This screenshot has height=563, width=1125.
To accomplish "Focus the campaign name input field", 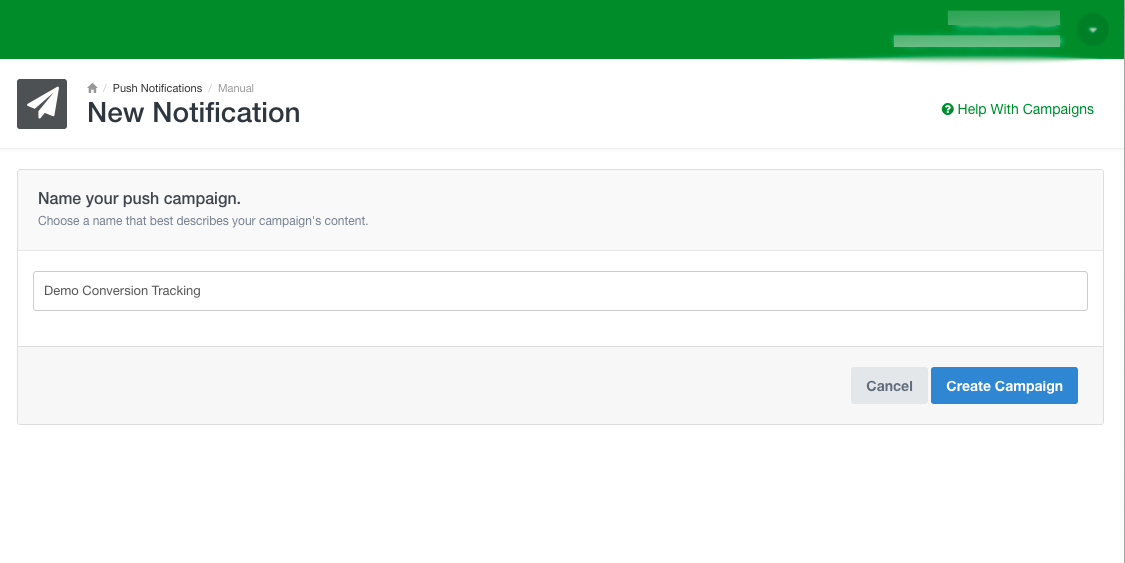I will pos(560,291).
